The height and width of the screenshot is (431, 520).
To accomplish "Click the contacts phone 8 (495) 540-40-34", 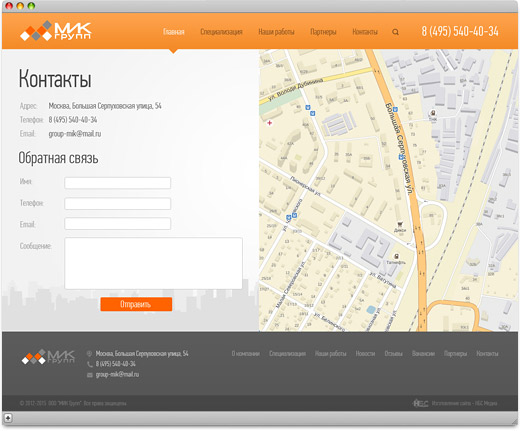I will [73, 120].
